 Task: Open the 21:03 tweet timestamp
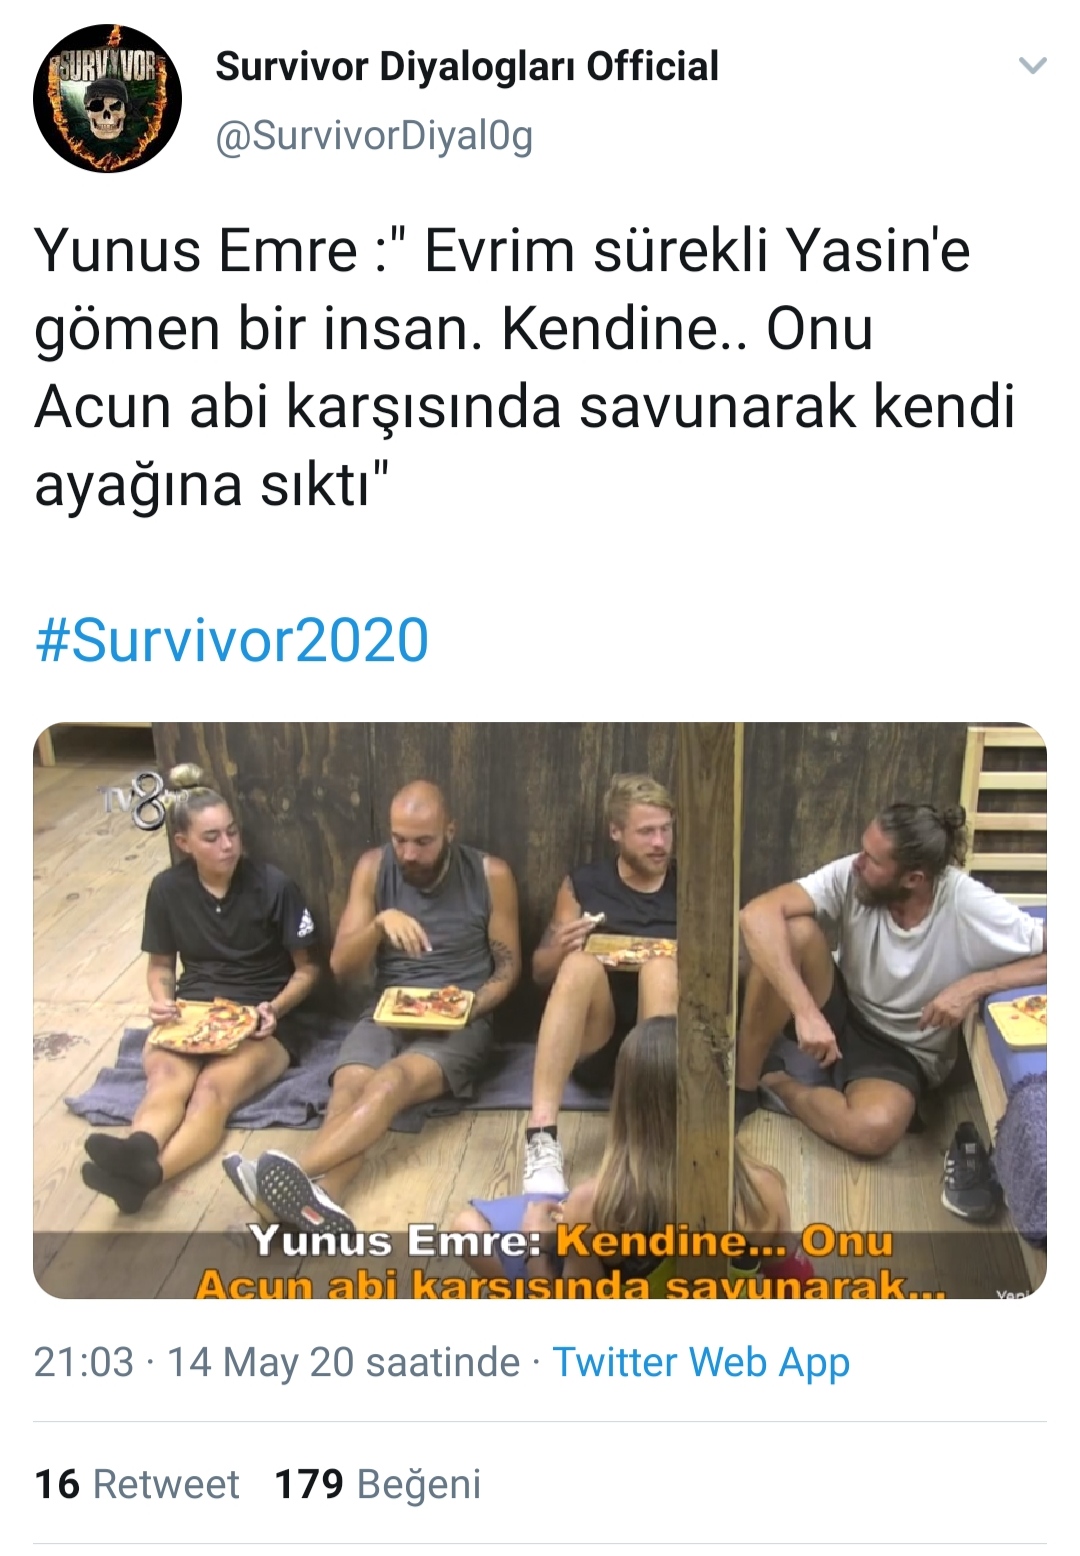84,1362
